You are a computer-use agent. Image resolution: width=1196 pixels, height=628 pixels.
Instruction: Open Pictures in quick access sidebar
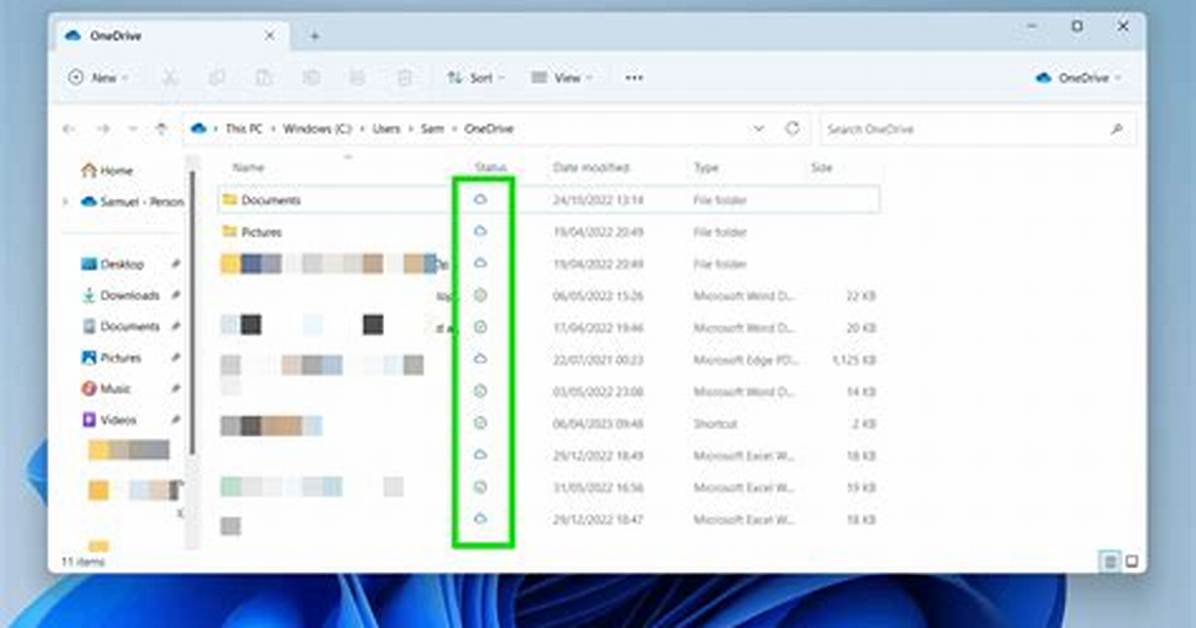111,358
